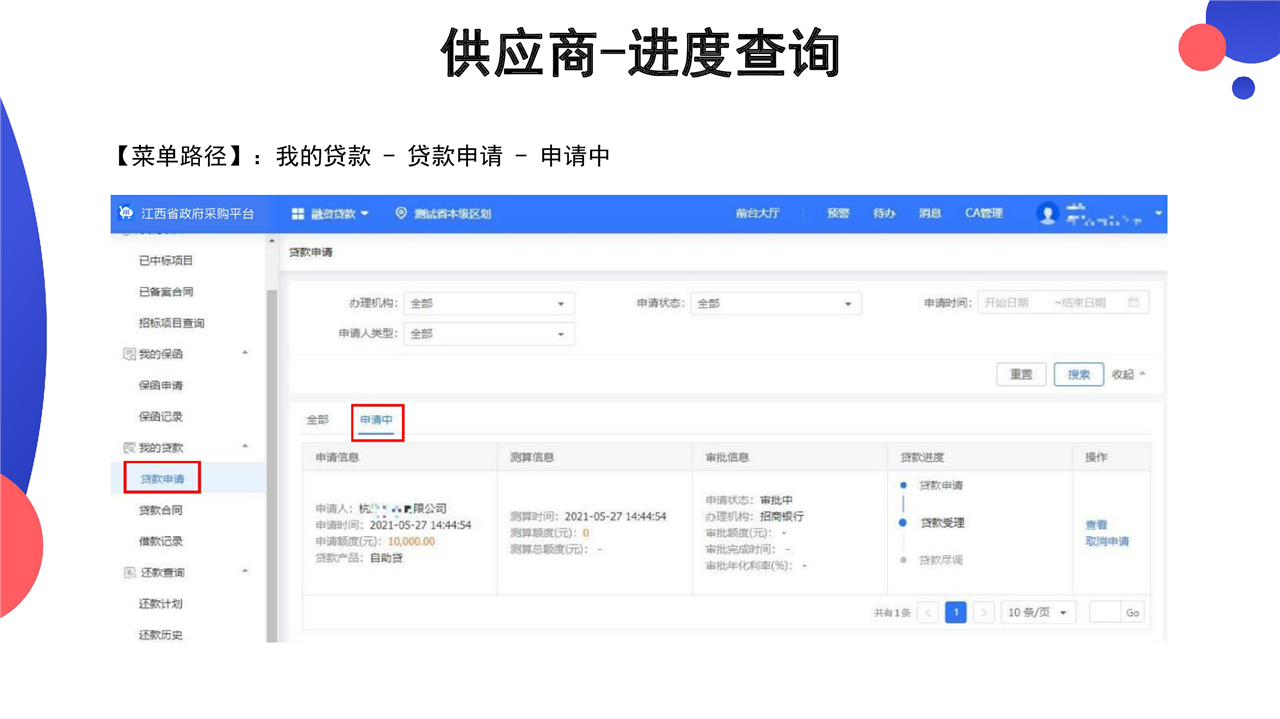Collapse filters with 收起
This screenshot has height=719, width=1280.
tap(1128, 374)
